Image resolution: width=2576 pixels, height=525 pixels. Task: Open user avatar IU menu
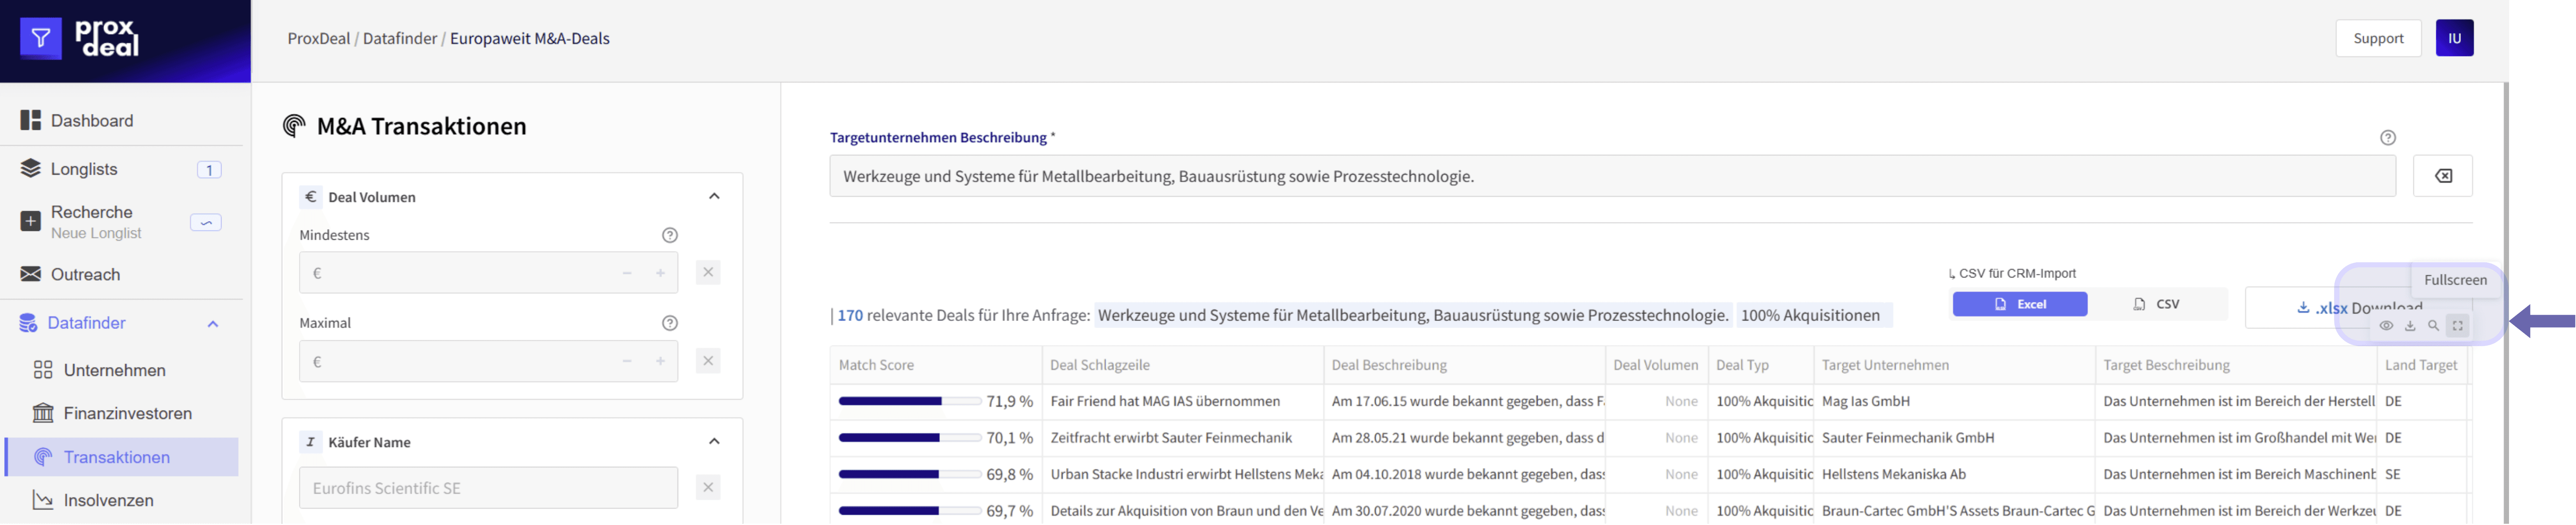[x=2454, y=38]
